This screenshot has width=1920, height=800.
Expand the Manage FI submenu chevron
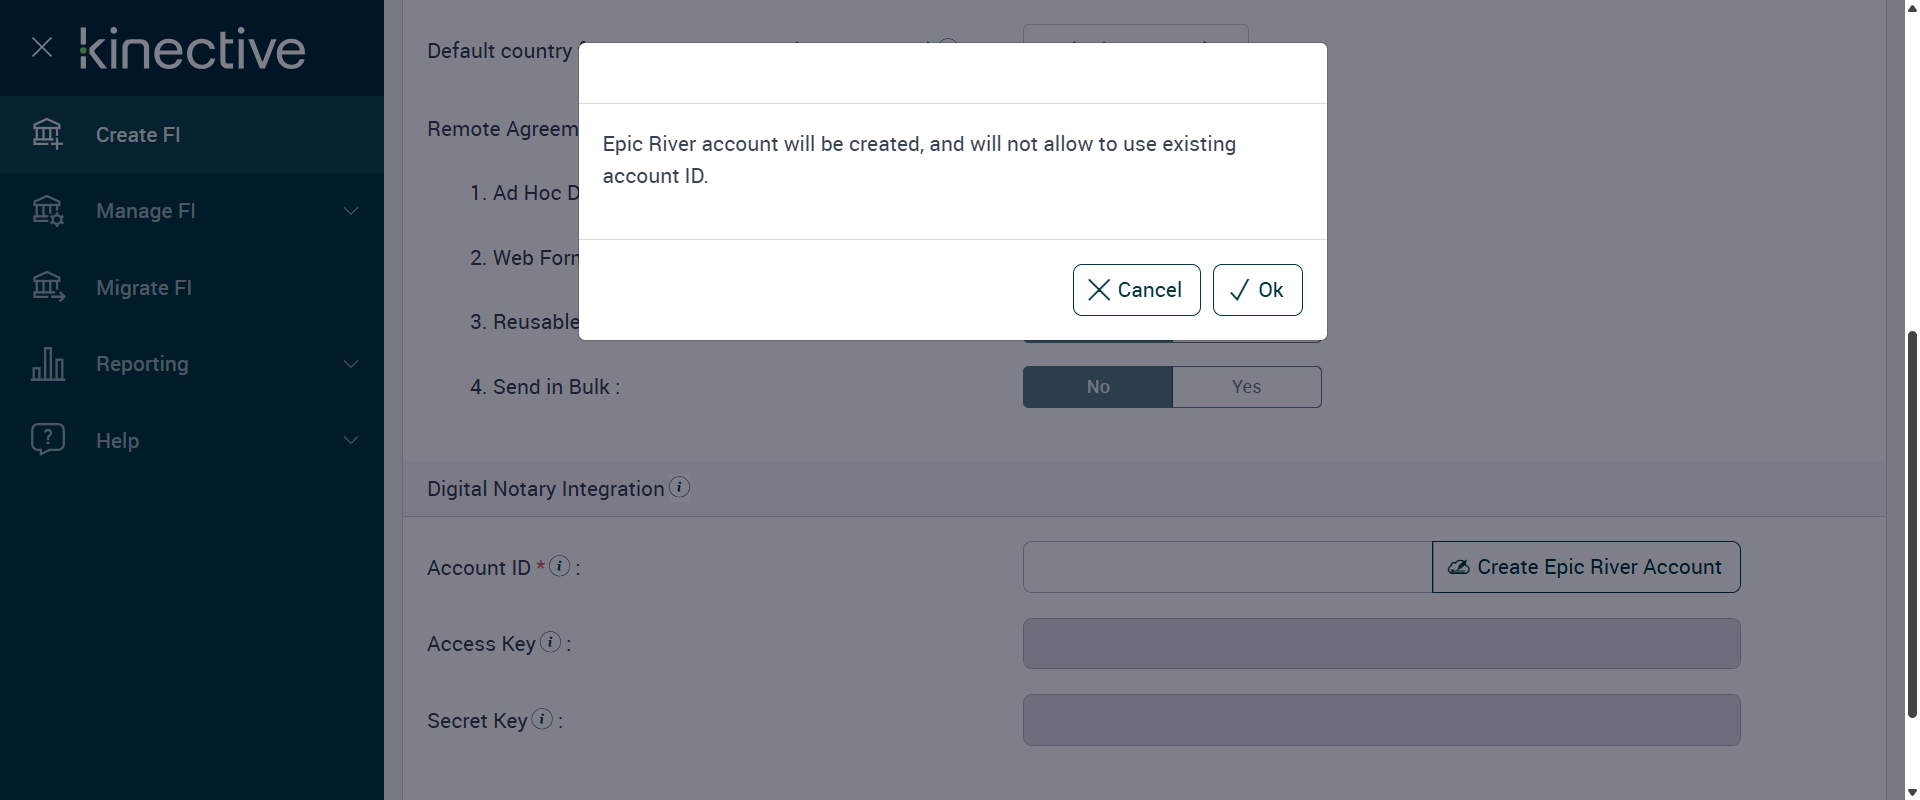pyautogui.click(x=351, y=211)
